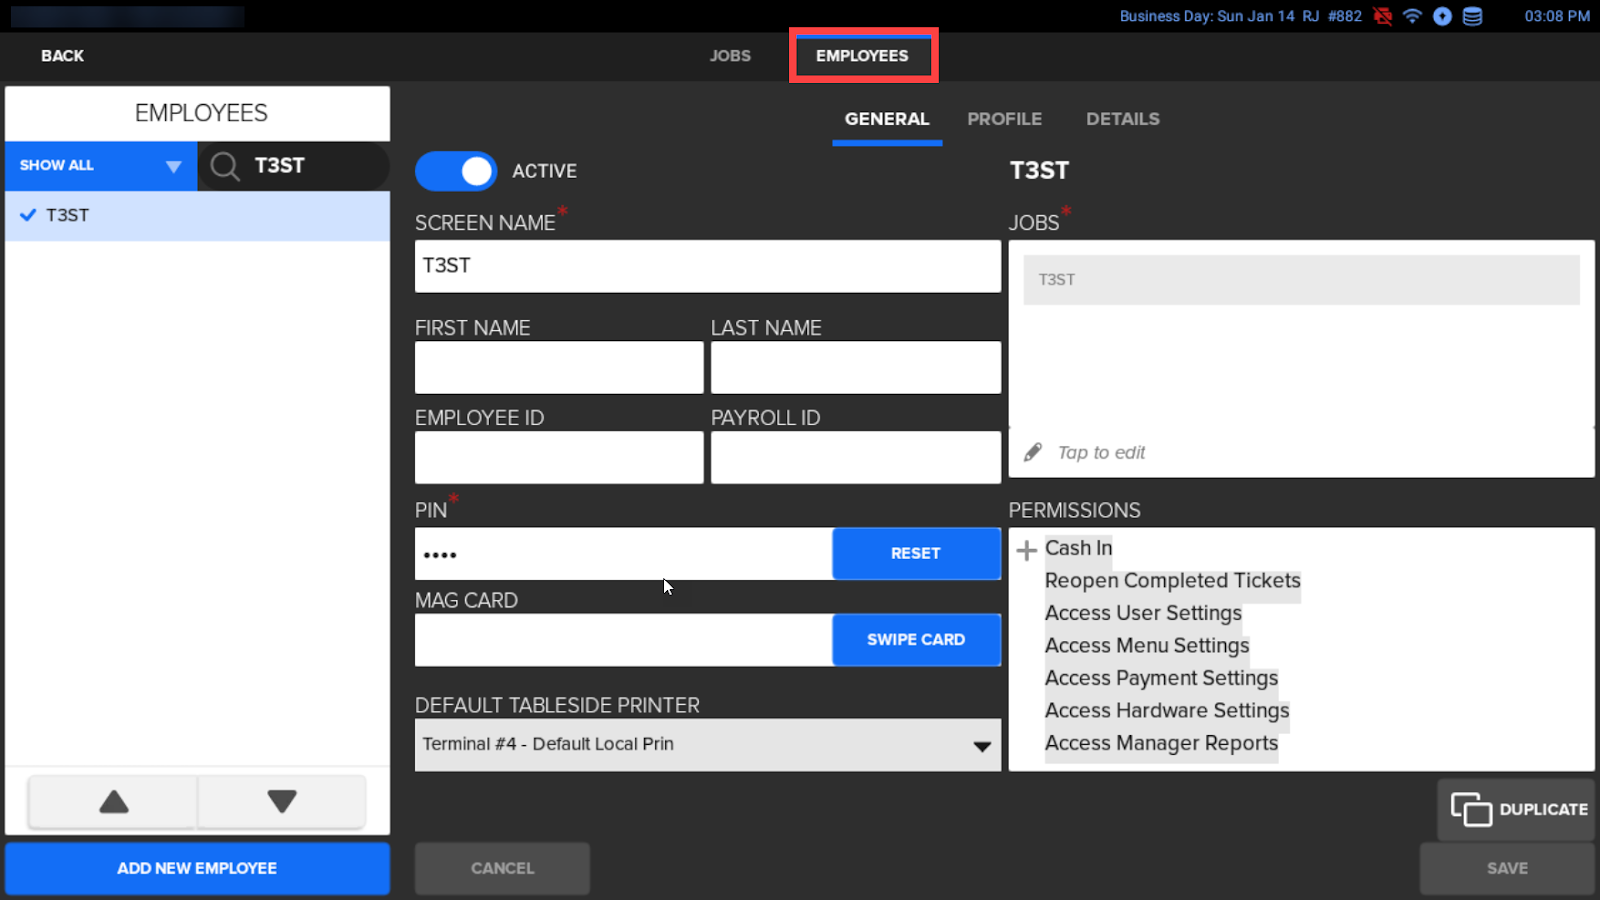Click Add New Employee button
Image resolution: width=1600 pixels, height=900 pixels.
click(197, 868)
